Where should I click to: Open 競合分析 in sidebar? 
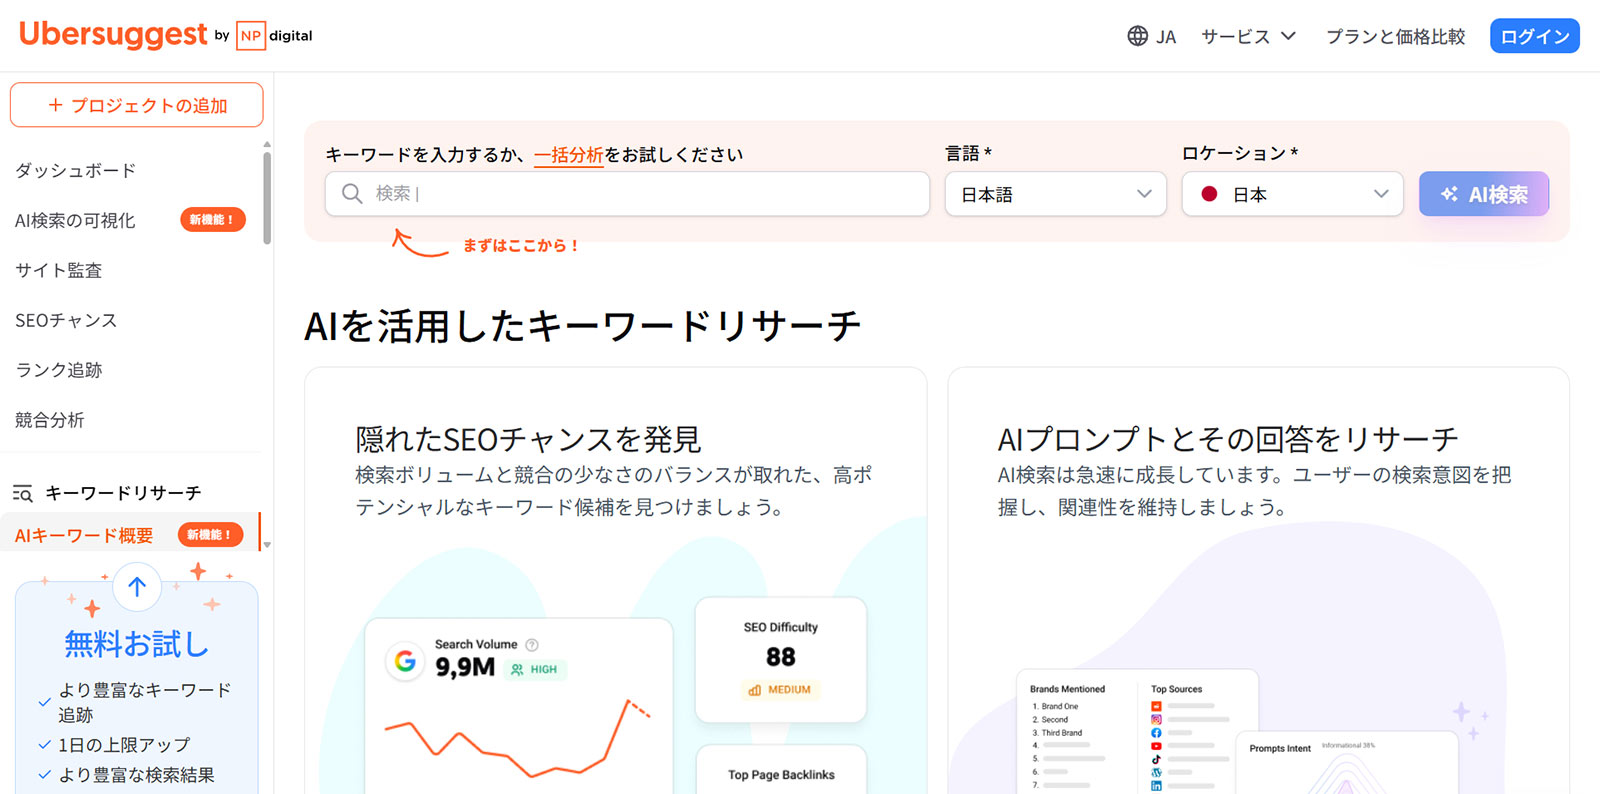(x=50, y=420)
